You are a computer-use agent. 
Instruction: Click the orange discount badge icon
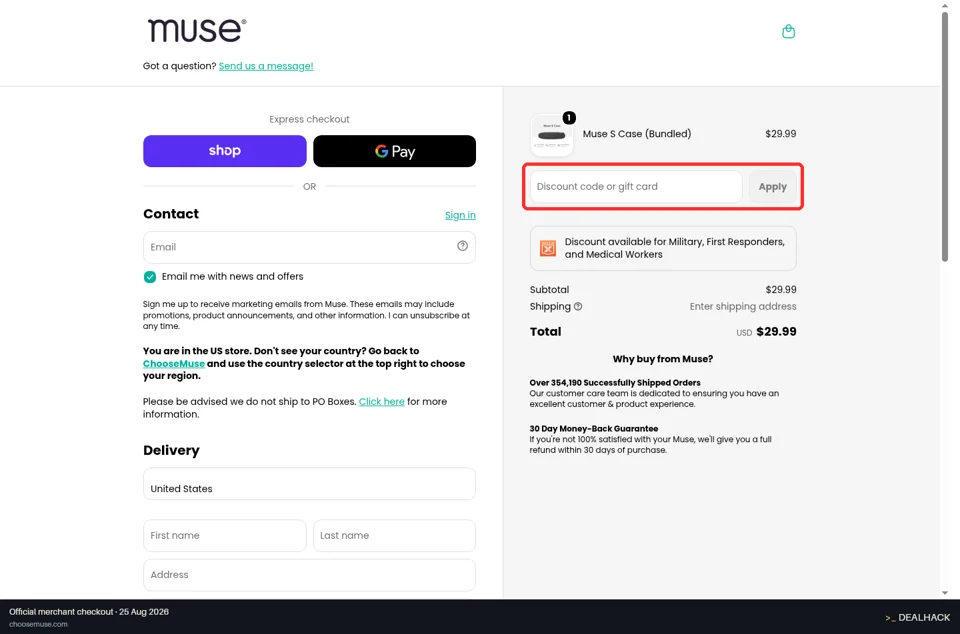click(x=548, y=248)
